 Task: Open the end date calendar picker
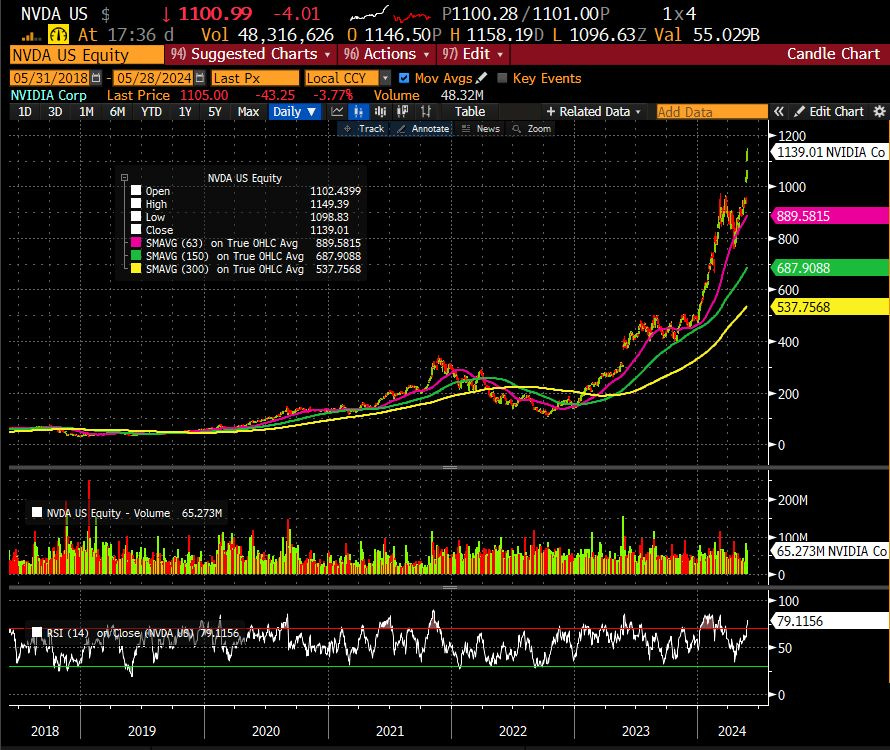tap(199, 78)
